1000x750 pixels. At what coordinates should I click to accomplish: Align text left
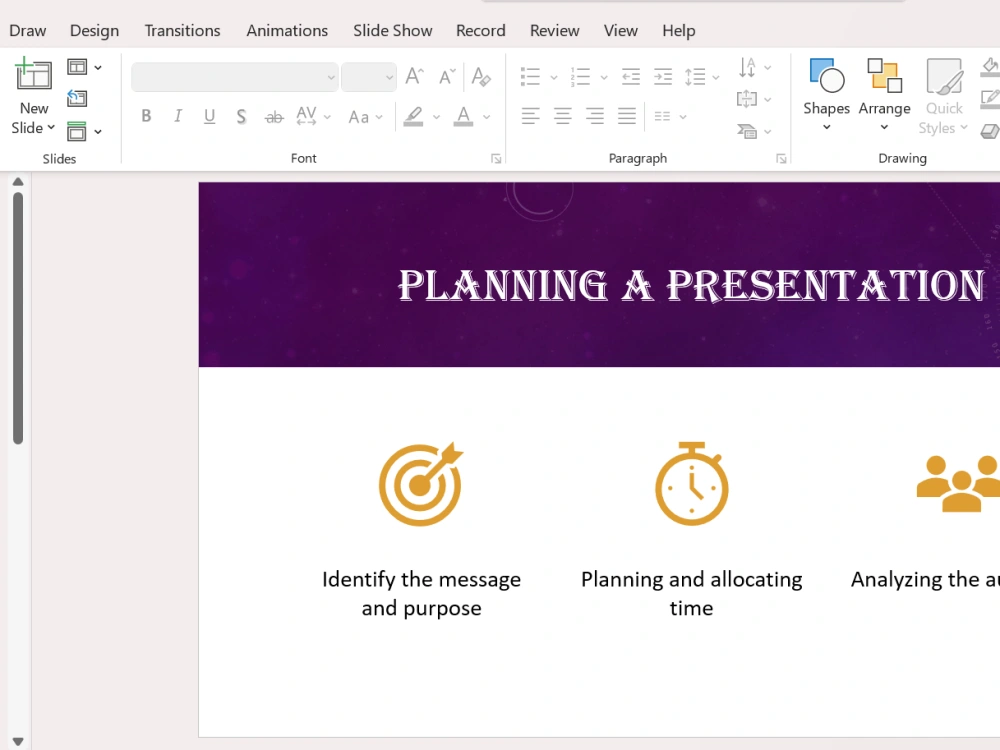tap(530, 116)
